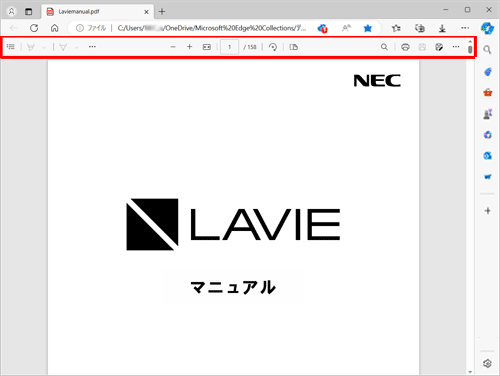500x376 pixels.
Task: Open the read aloud option
Action: pyautogui.click(x=346, y=28)
